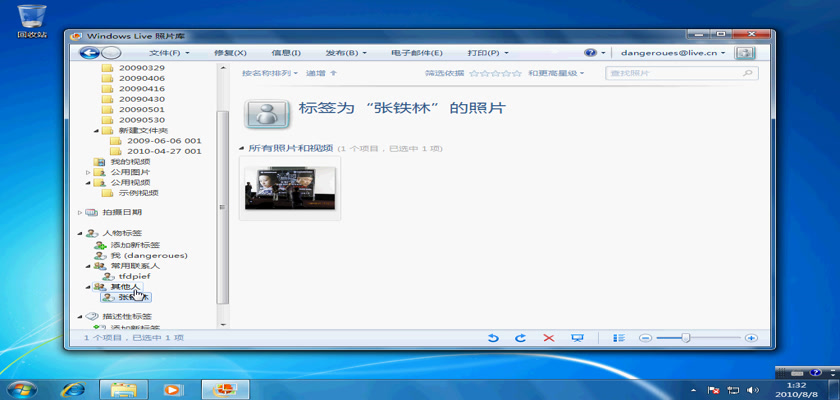Click the thumbnail size slider handle
This screenshot has width=840, height=400.
click(x=686, y=339)
